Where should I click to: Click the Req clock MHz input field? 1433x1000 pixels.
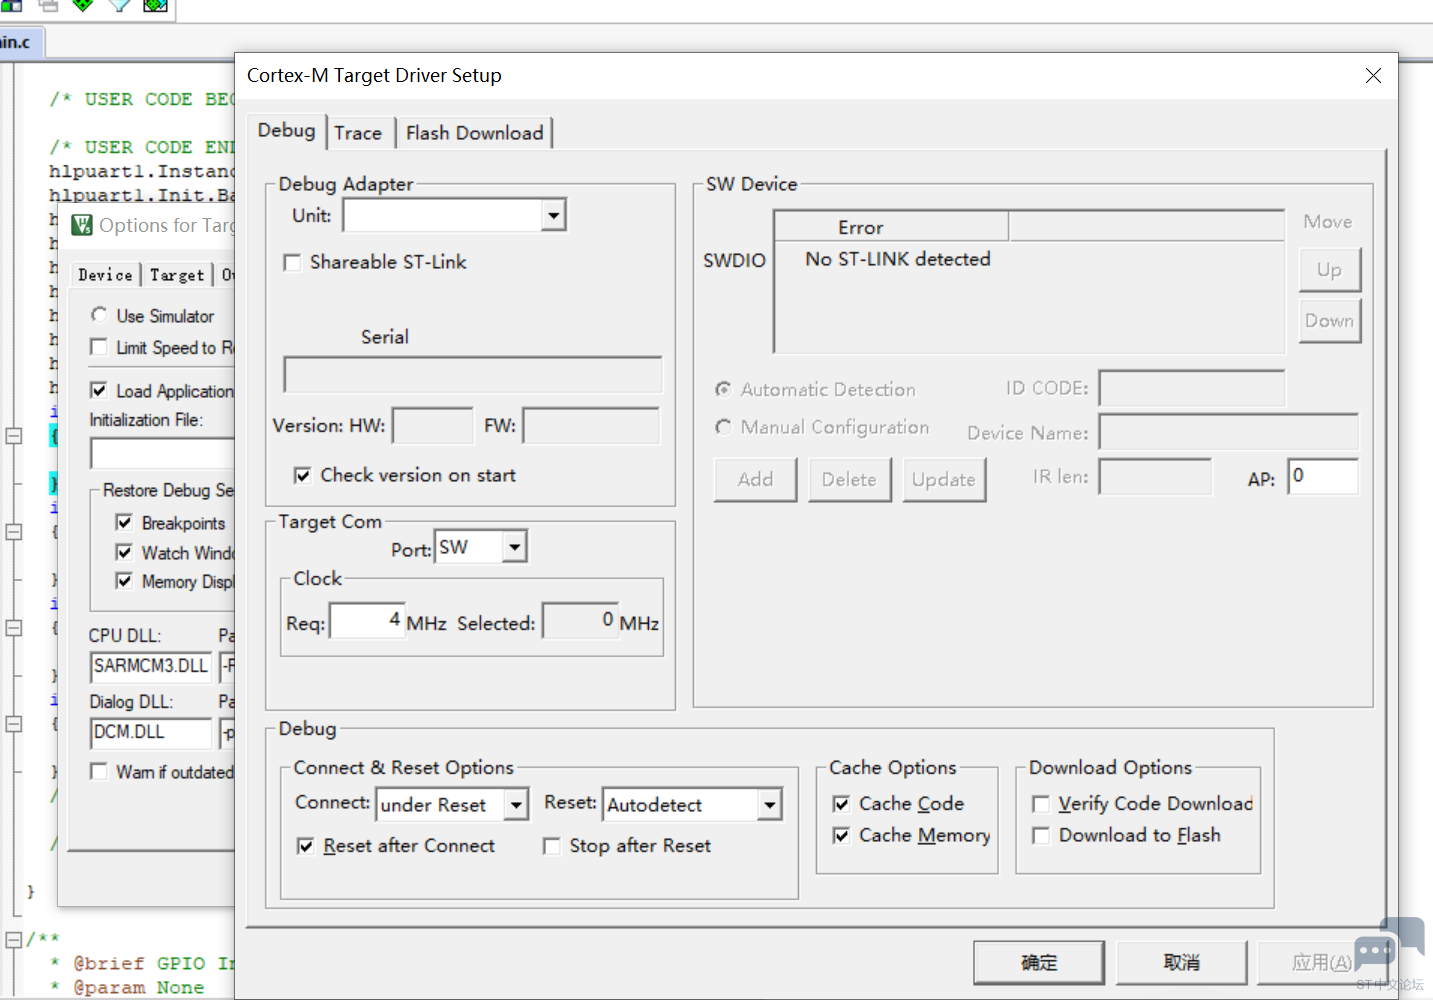(367, 621)
